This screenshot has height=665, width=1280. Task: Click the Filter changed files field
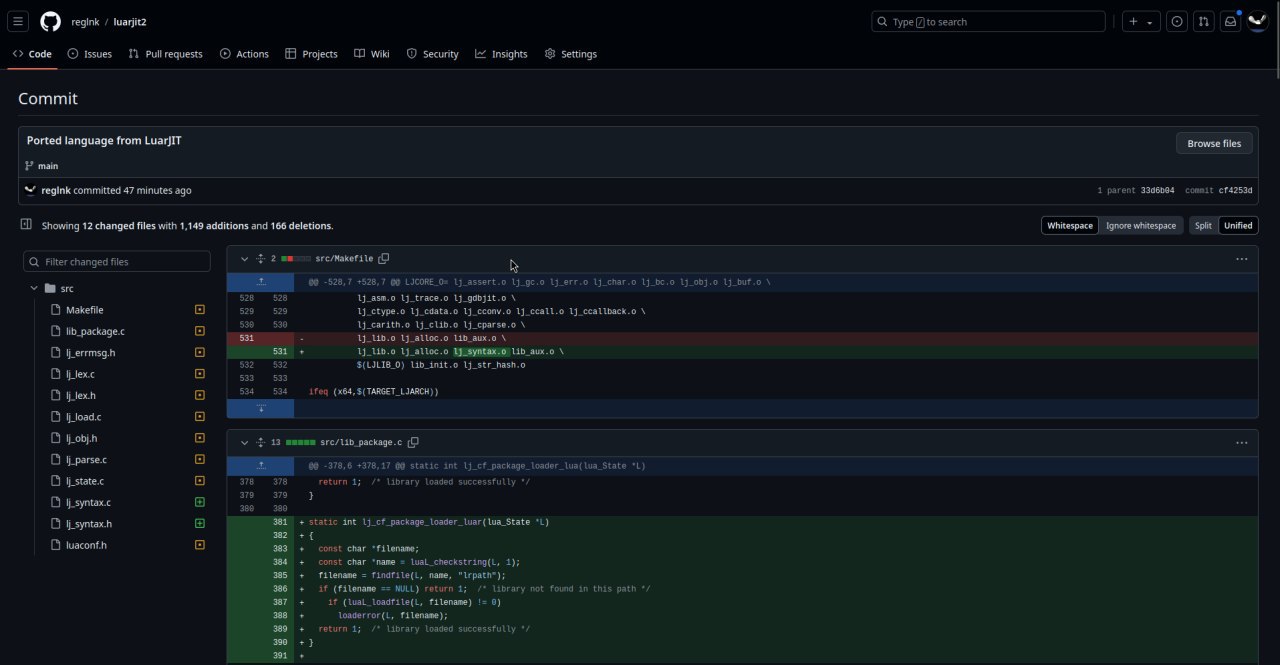(118, 262)
